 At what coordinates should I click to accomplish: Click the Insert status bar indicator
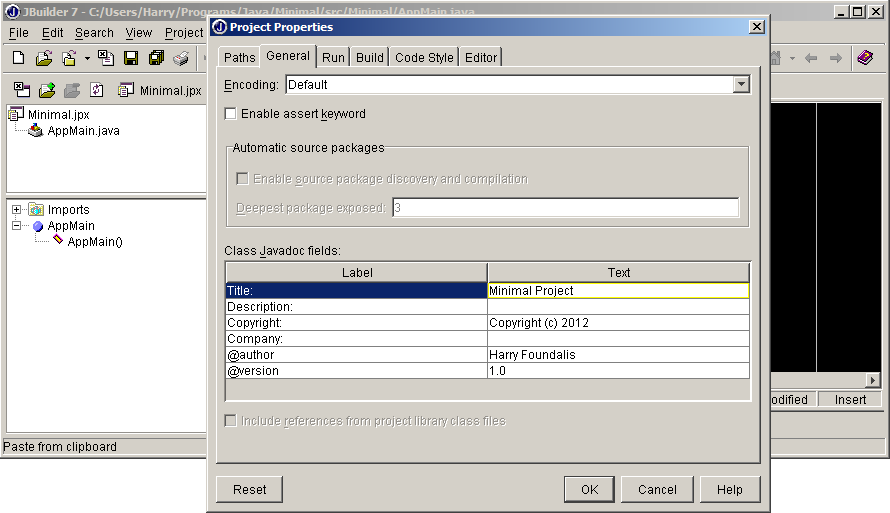(850, 400)
